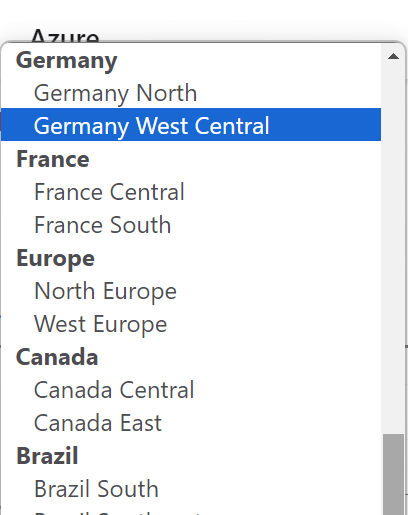Click the France group header
408x515 pixels.
point(53,159)
